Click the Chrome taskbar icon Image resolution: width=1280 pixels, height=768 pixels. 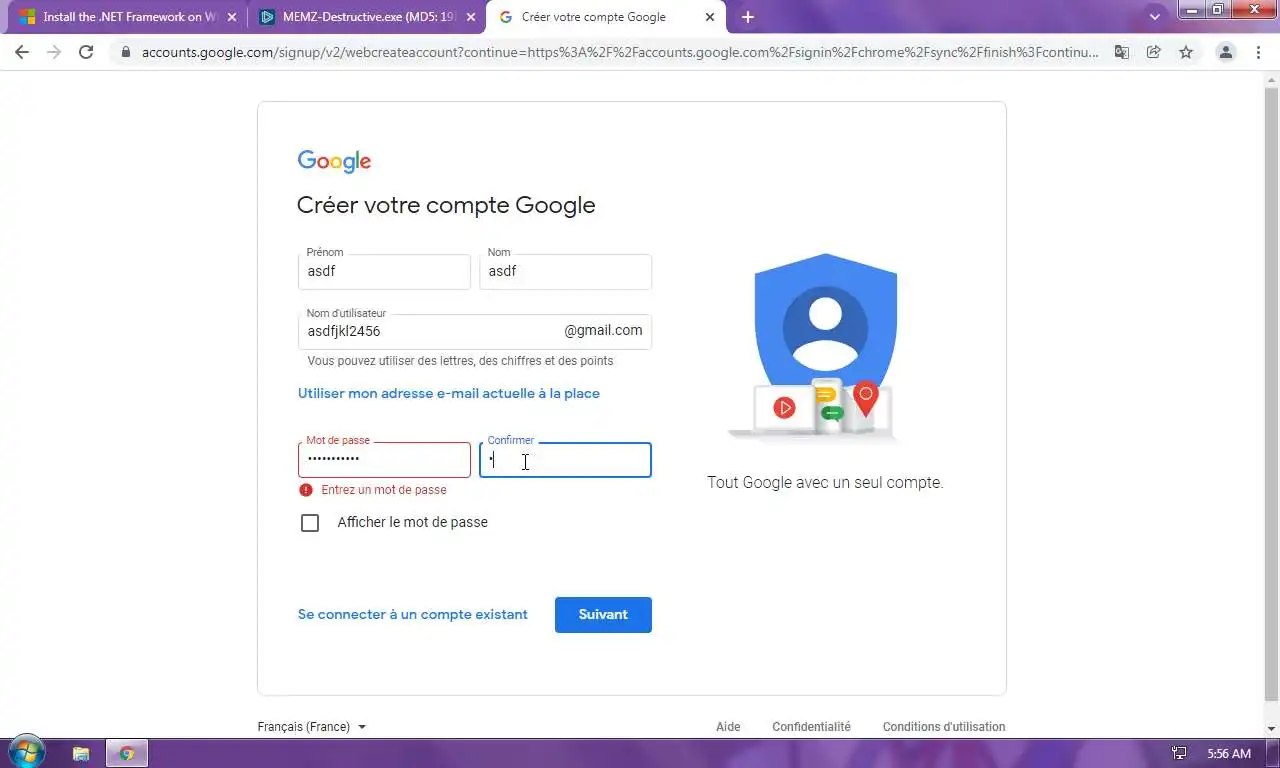pyautogui.click(x=127, y=754)
